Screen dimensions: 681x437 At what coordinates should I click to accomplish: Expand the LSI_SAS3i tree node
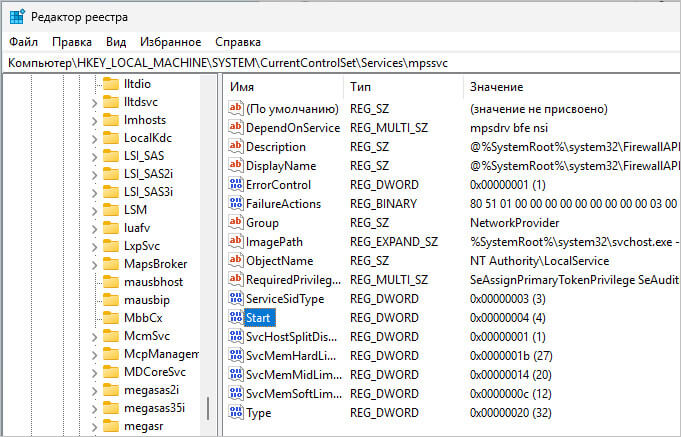pos(94,193)
